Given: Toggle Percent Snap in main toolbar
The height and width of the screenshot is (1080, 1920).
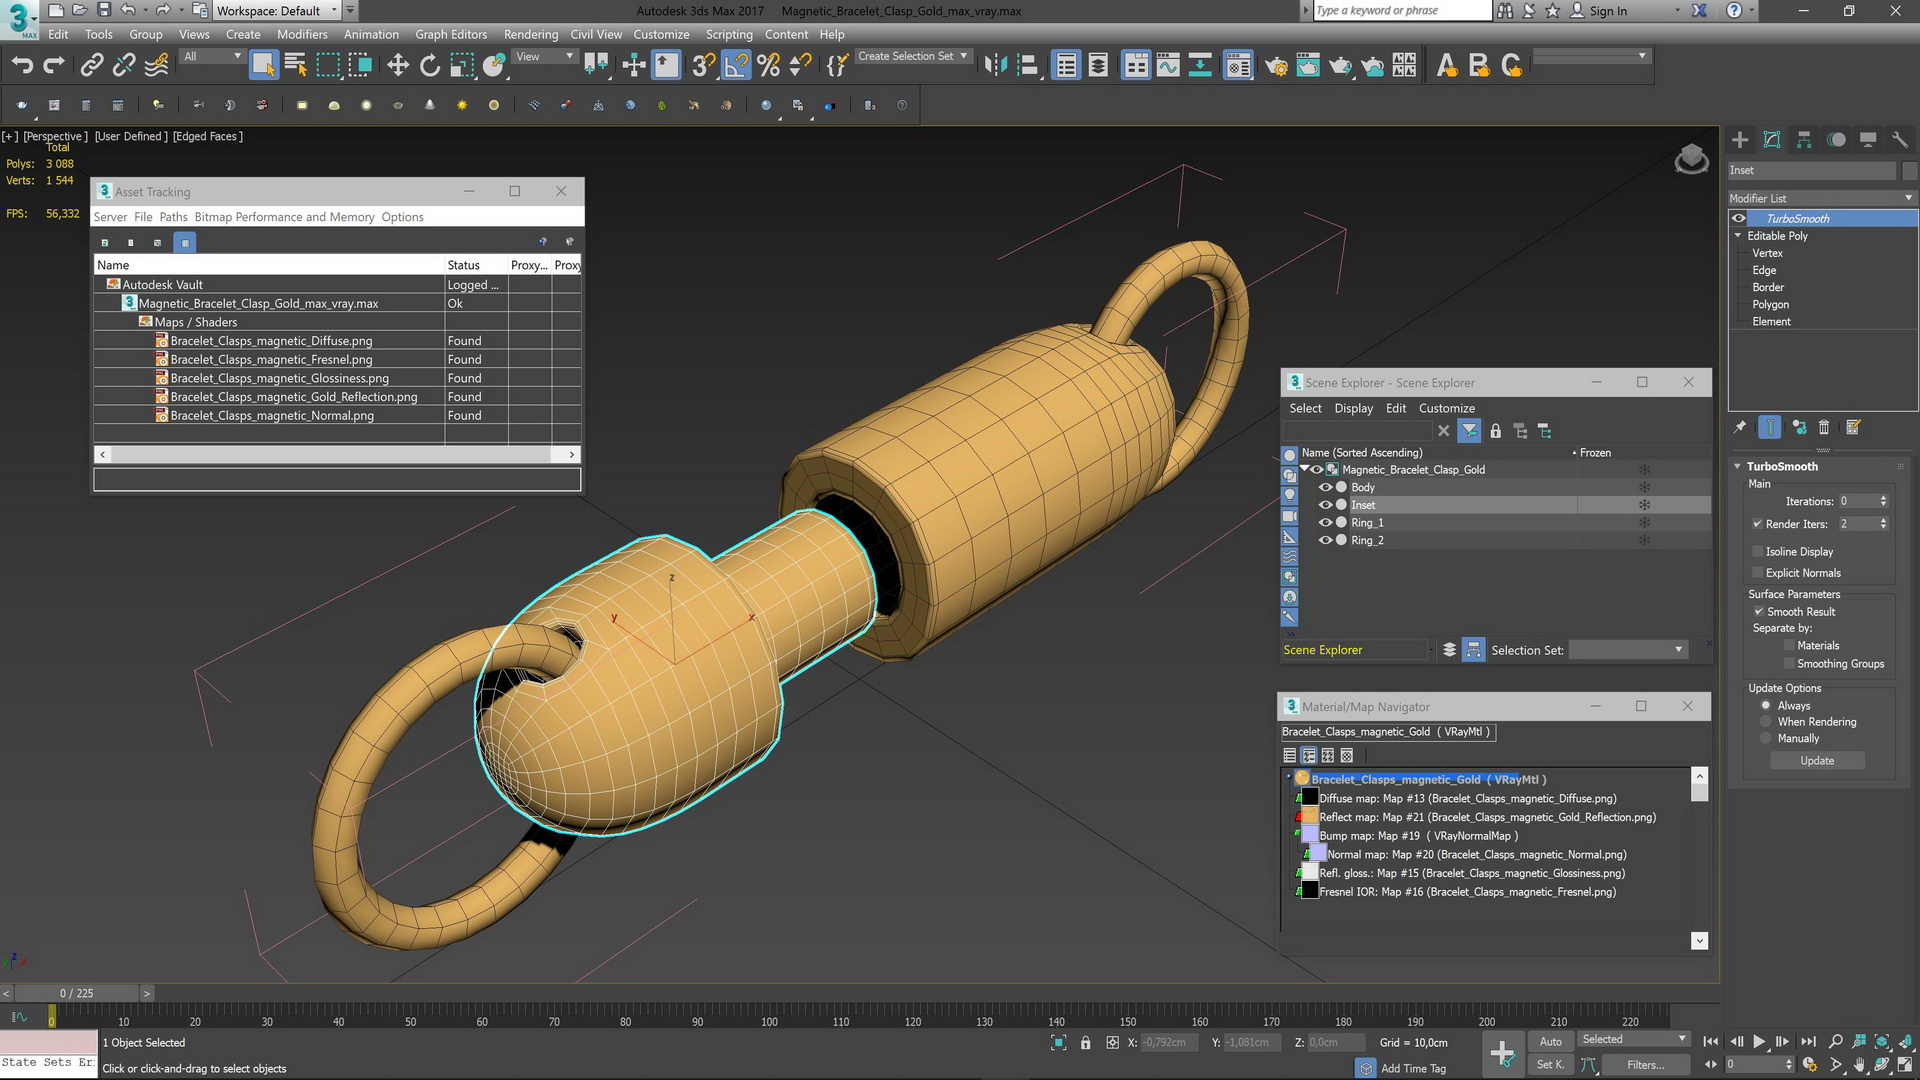Looking at the screenshot, I should (x=768, y=65).
